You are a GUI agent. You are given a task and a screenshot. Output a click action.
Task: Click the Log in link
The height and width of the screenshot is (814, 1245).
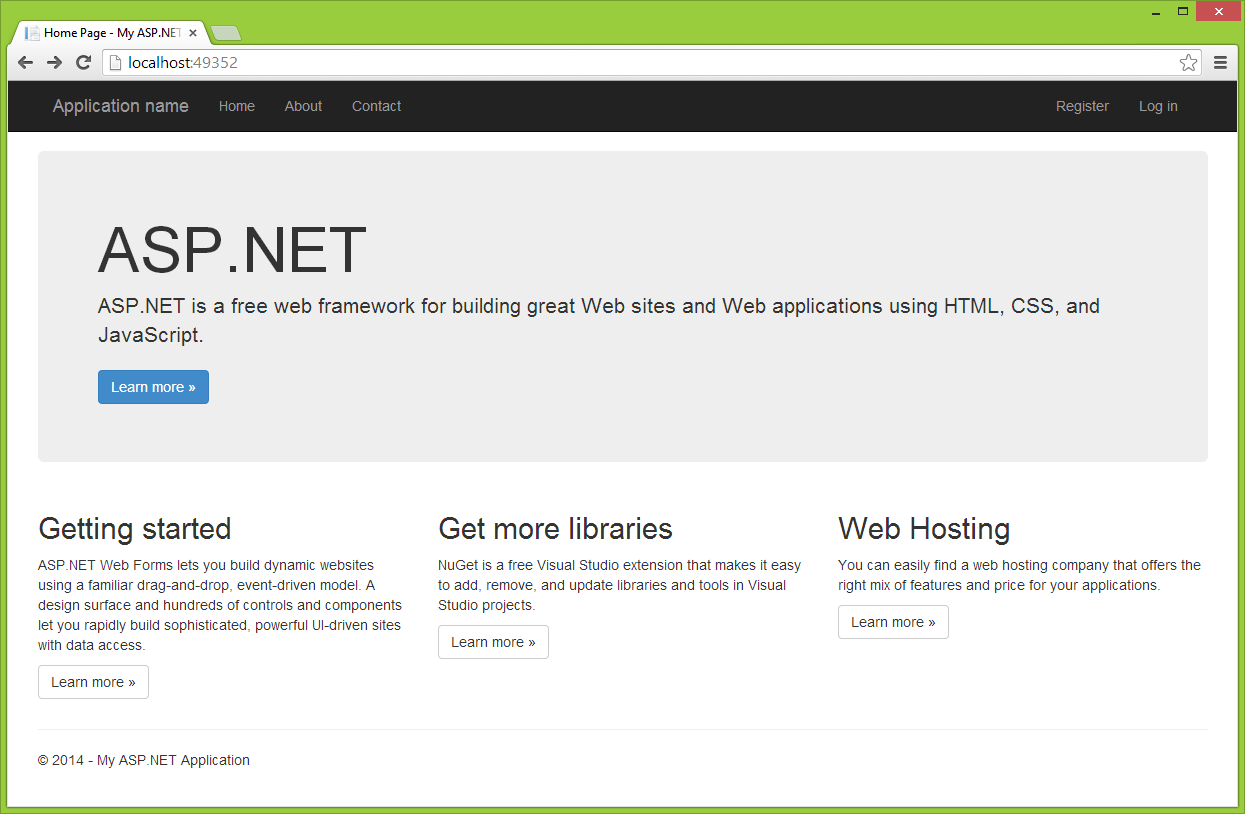coord(1158,106)
